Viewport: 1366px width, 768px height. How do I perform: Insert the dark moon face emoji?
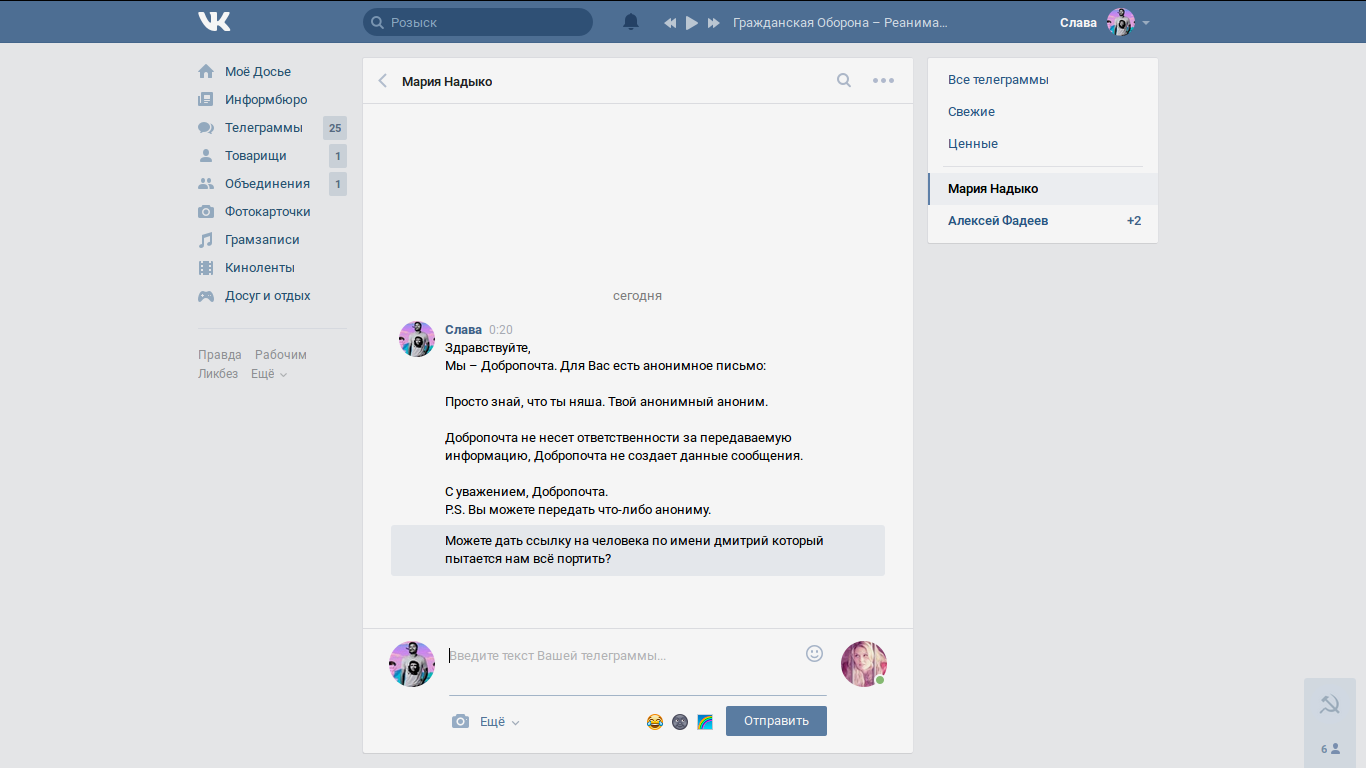[680, 722]
